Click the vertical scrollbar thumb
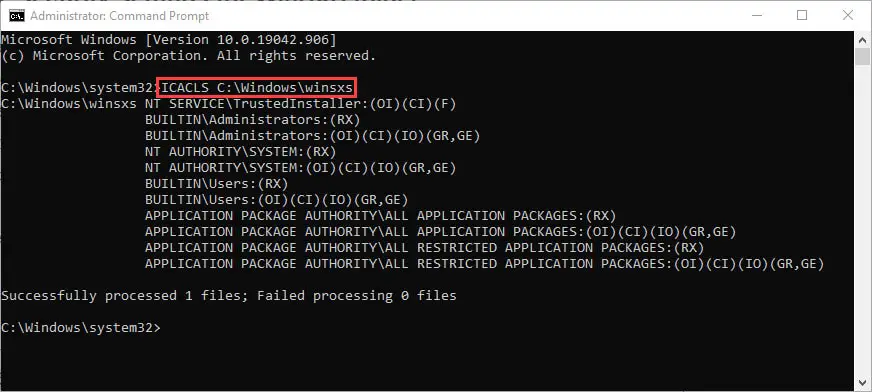 coord(863,56)
